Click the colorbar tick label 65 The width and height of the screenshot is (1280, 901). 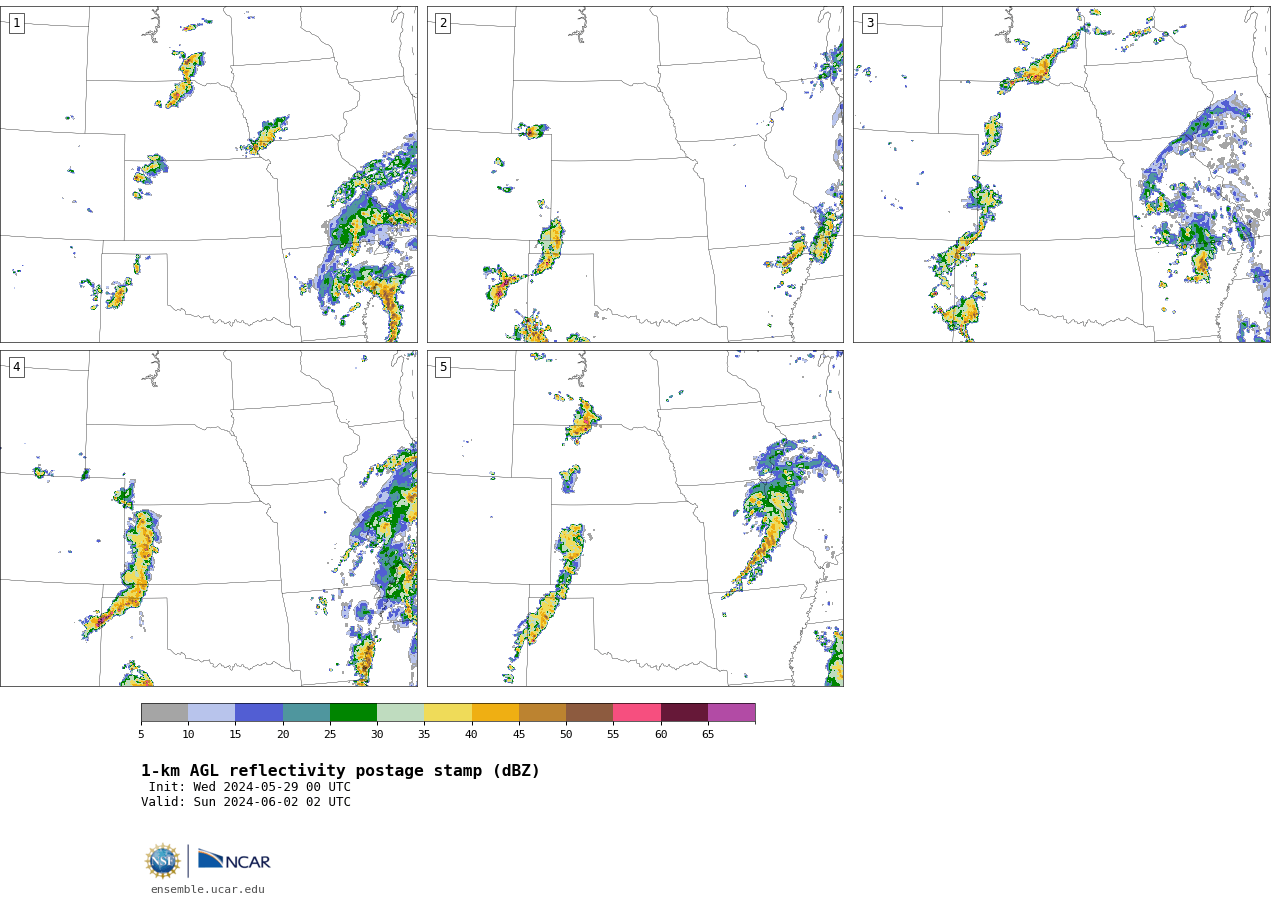tap(708, 735)
